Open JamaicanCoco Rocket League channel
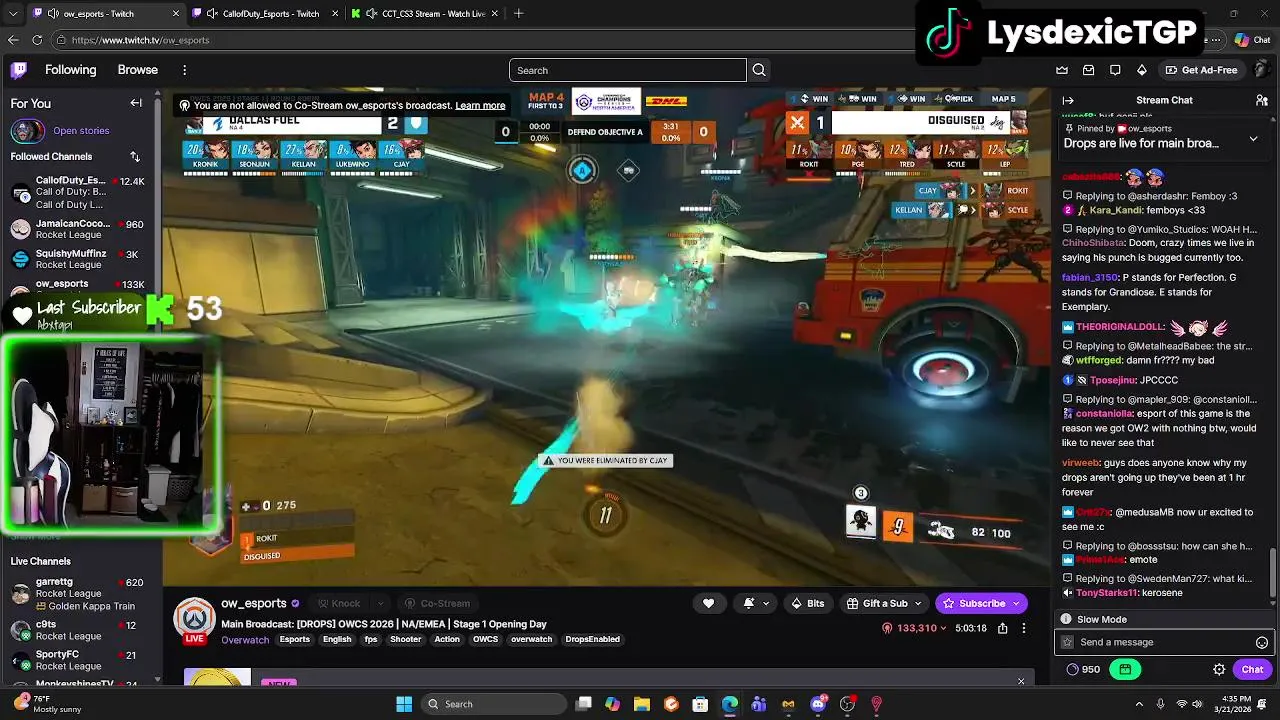This screenshot has width=1280, height=720. pyautogui.click(x=78, y=229)
